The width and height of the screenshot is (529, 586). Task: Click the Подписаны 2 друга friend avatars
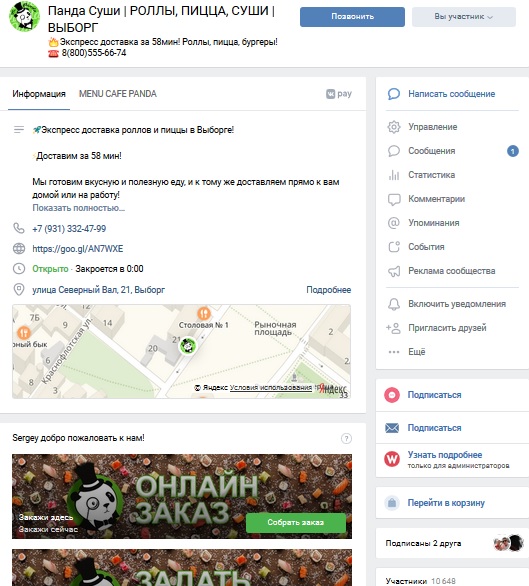tap(508, 543)
